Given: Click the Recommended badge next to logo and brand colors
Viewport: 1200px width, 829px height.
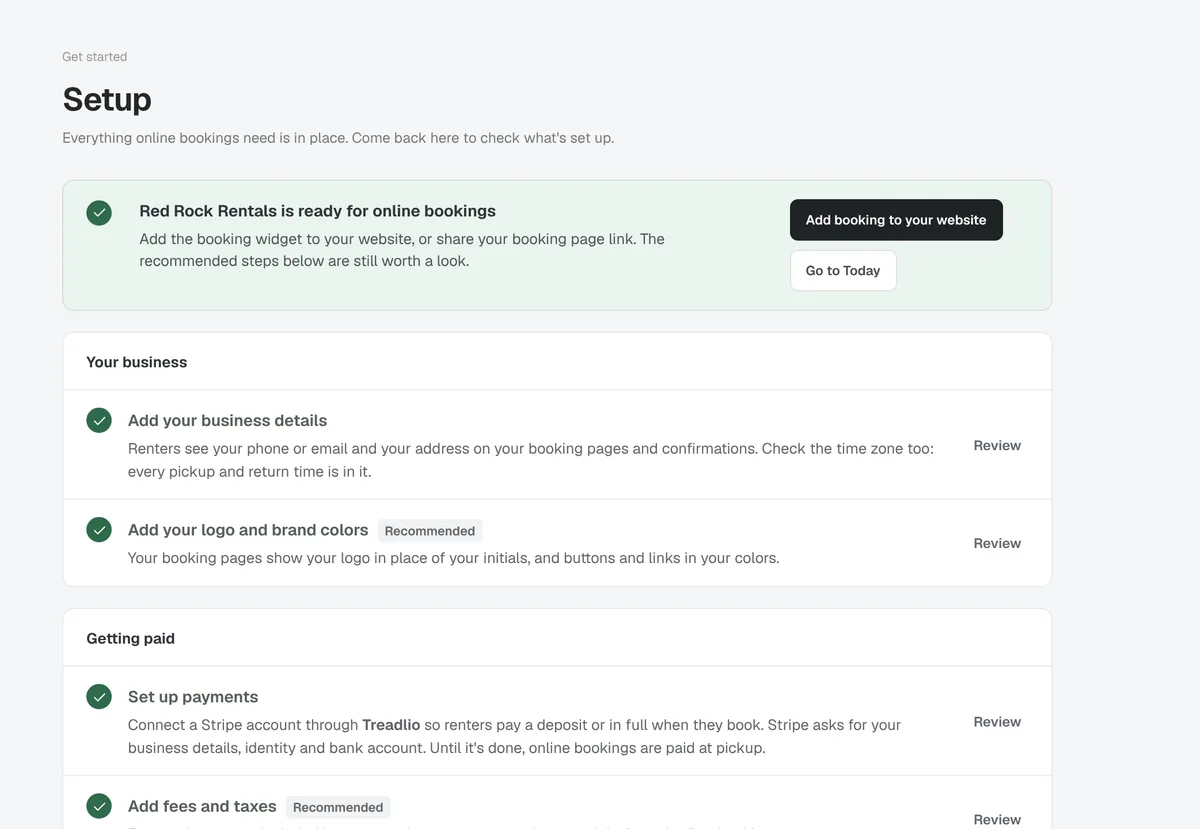Looking at the screenshot, I should point(430,531).
